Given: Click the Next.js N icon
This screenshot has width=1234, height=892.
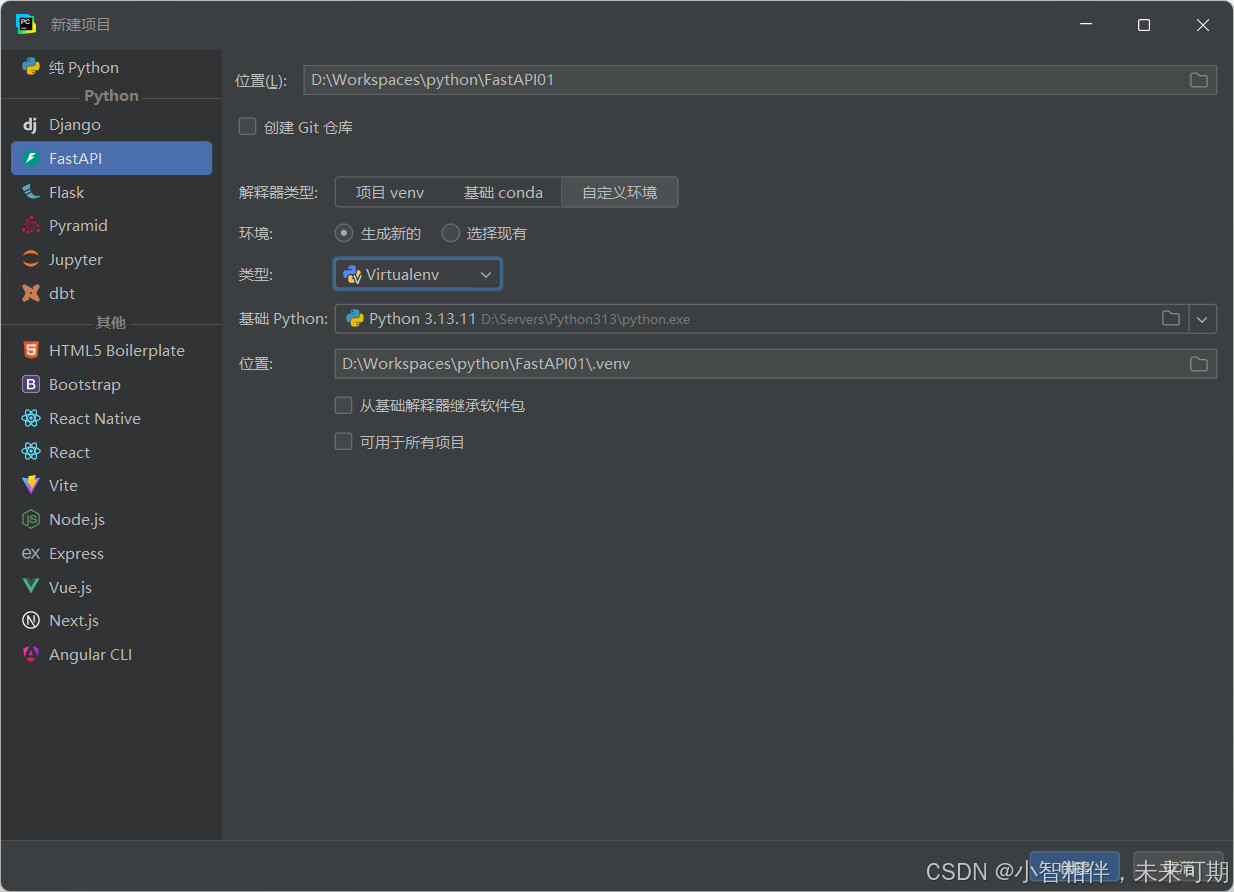Looking at the screenshot, I should pyautogui.click(x=31, y=620).
